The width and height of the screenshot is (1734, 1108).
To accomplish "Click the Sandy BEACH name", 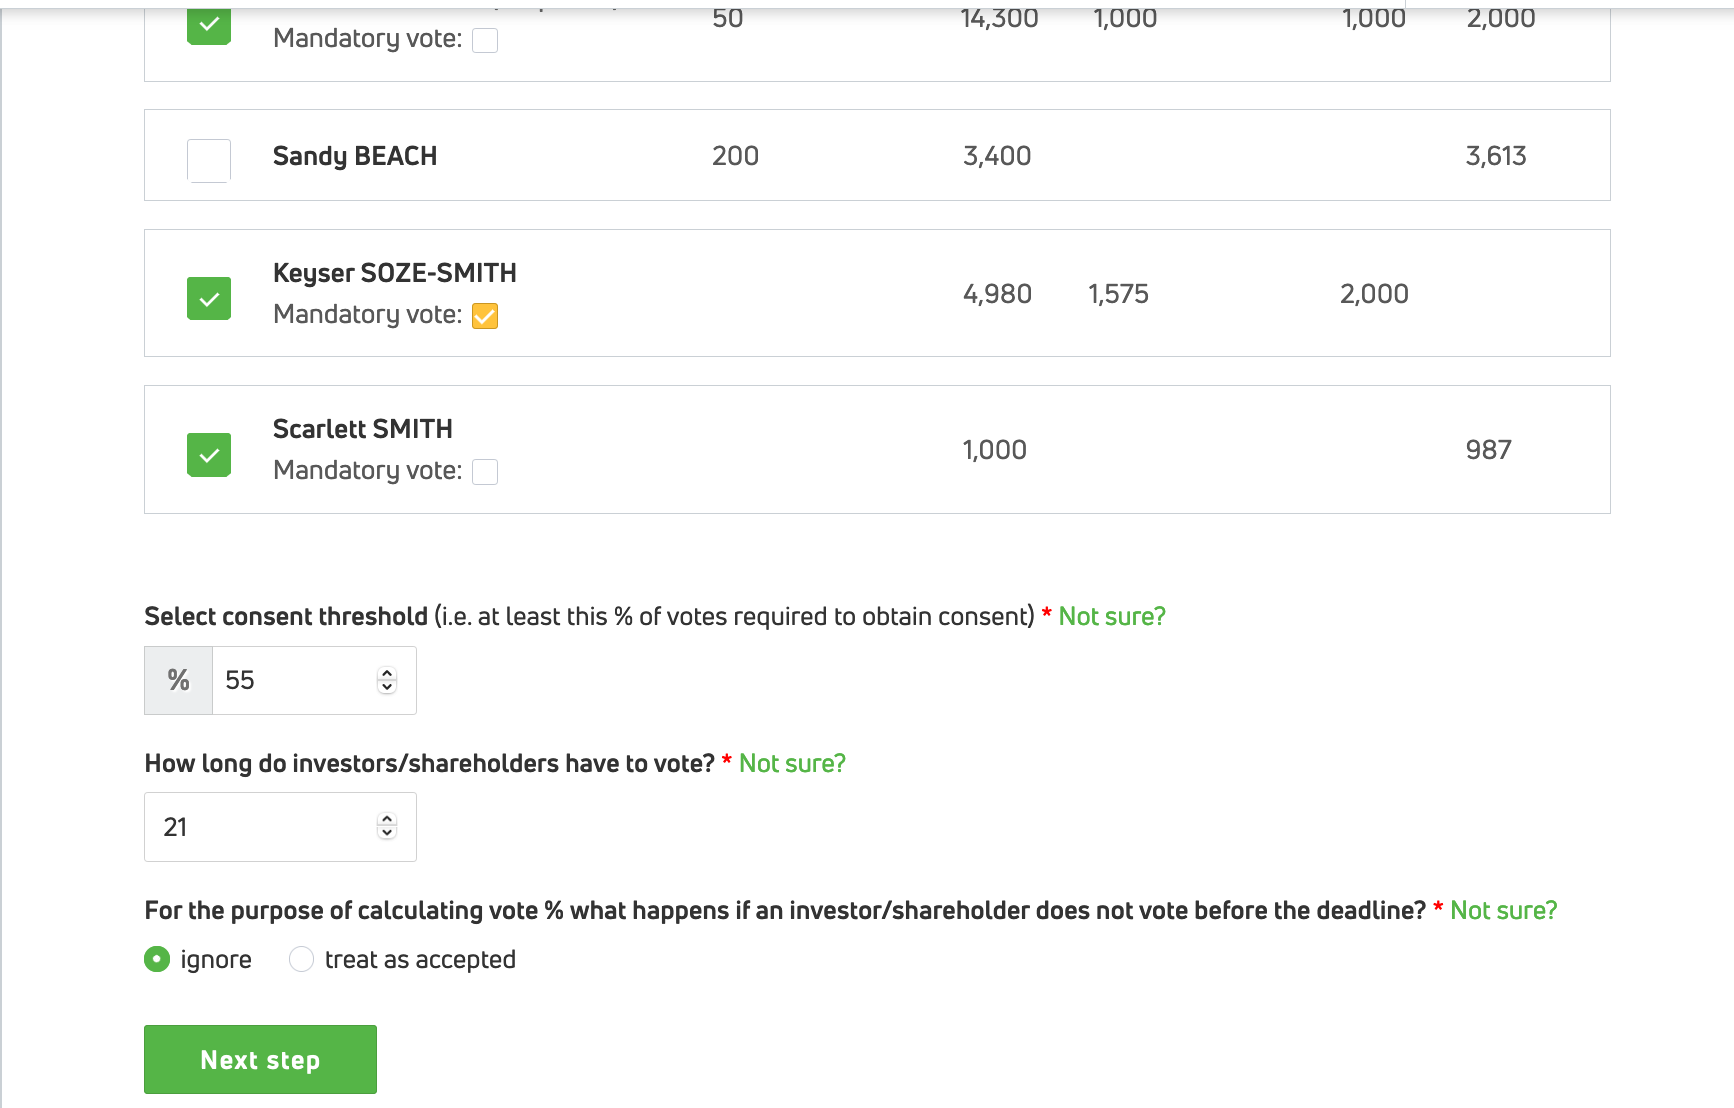I will pos(355,156).
